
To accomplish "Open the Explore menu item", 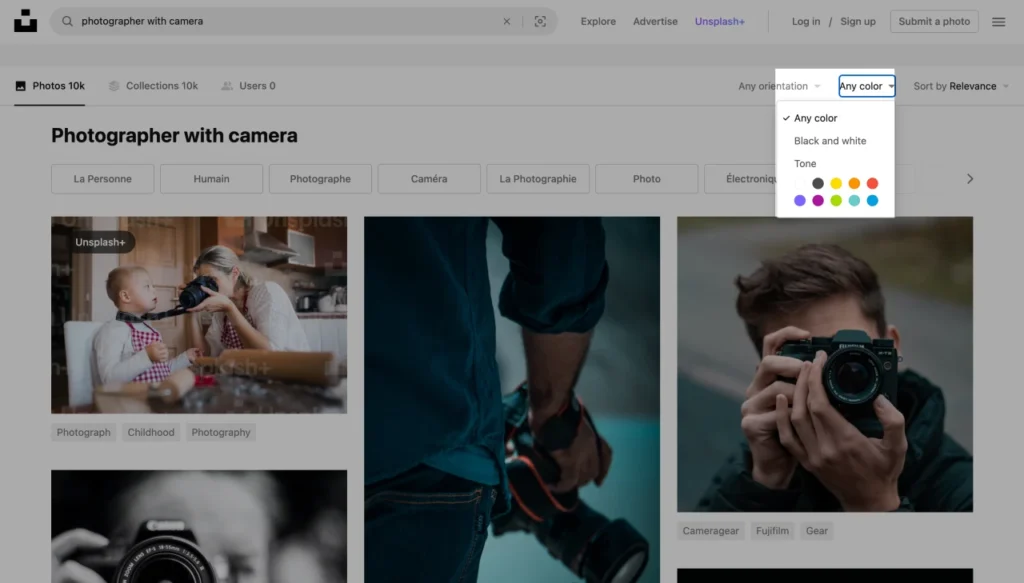I will (597, 20).
